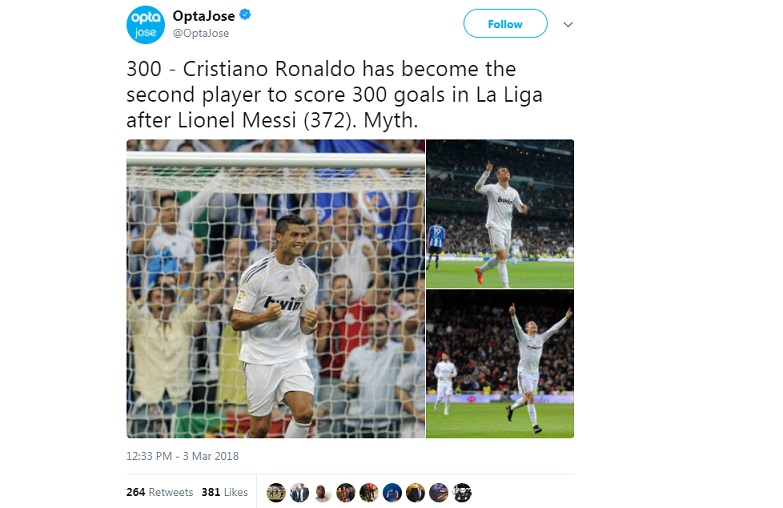The height and width of the screenshot is (508, 783).
Task: Click the fifth liker avatar in the row
Action: (369, 493)
